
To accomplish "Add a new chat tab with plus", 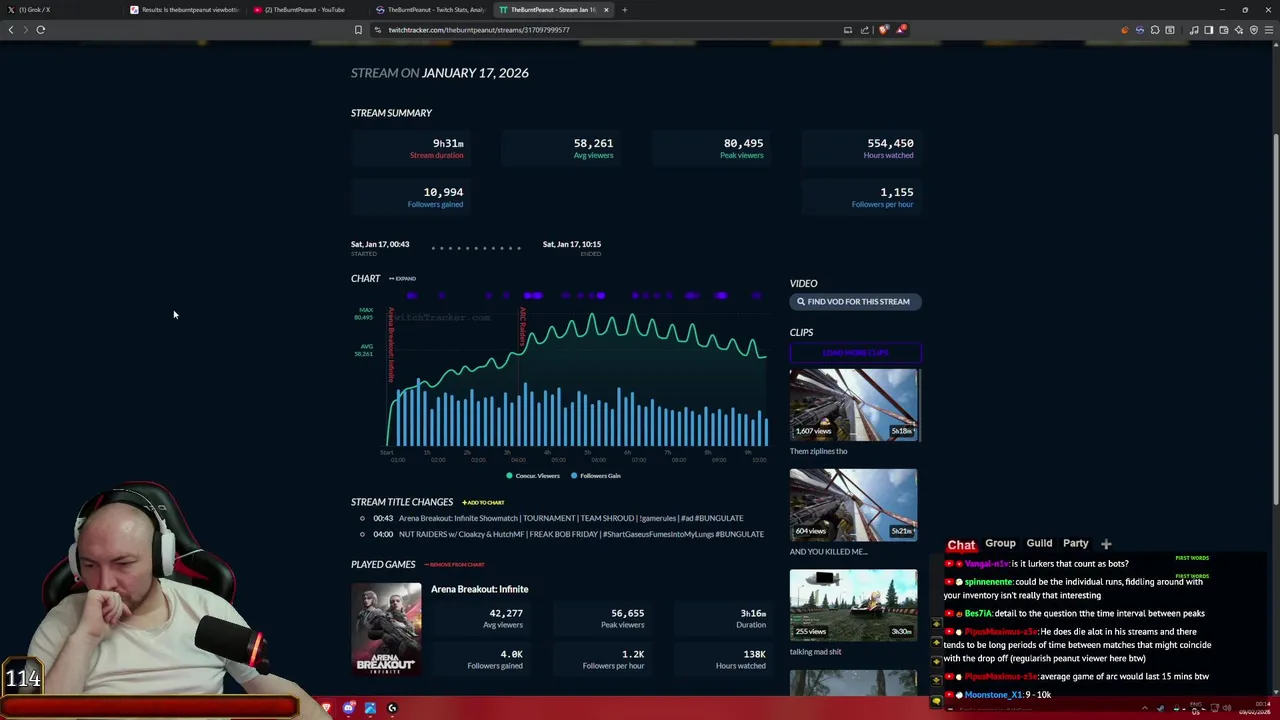I will pyautogui.click(x=1106, y=544).
